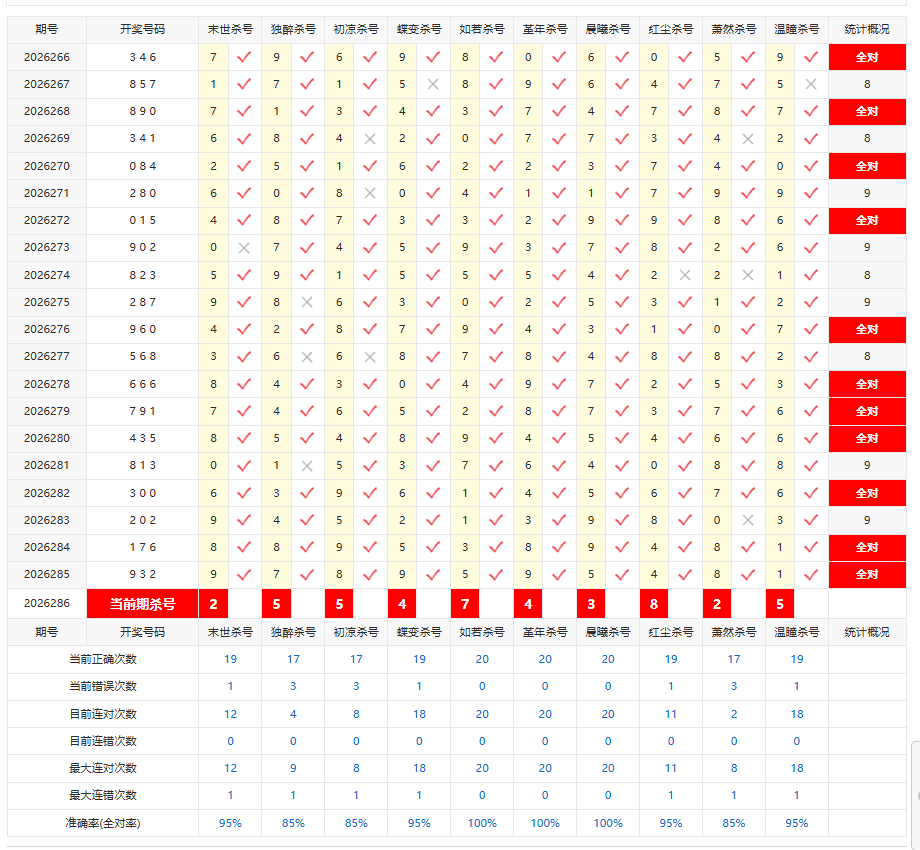Screen dimensions: 920x850
Task: Select the 最大连错次数 row label
Action: point(103,795)
